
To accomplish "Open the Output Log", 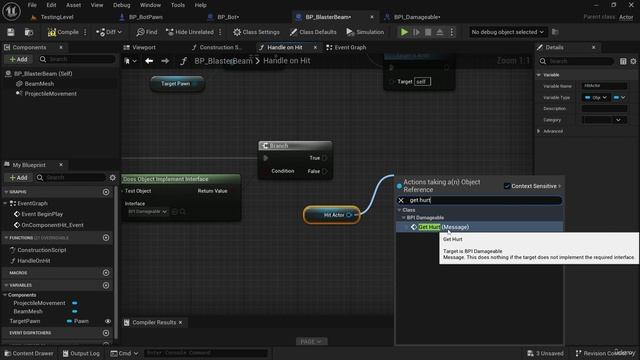I will (81, 353).
